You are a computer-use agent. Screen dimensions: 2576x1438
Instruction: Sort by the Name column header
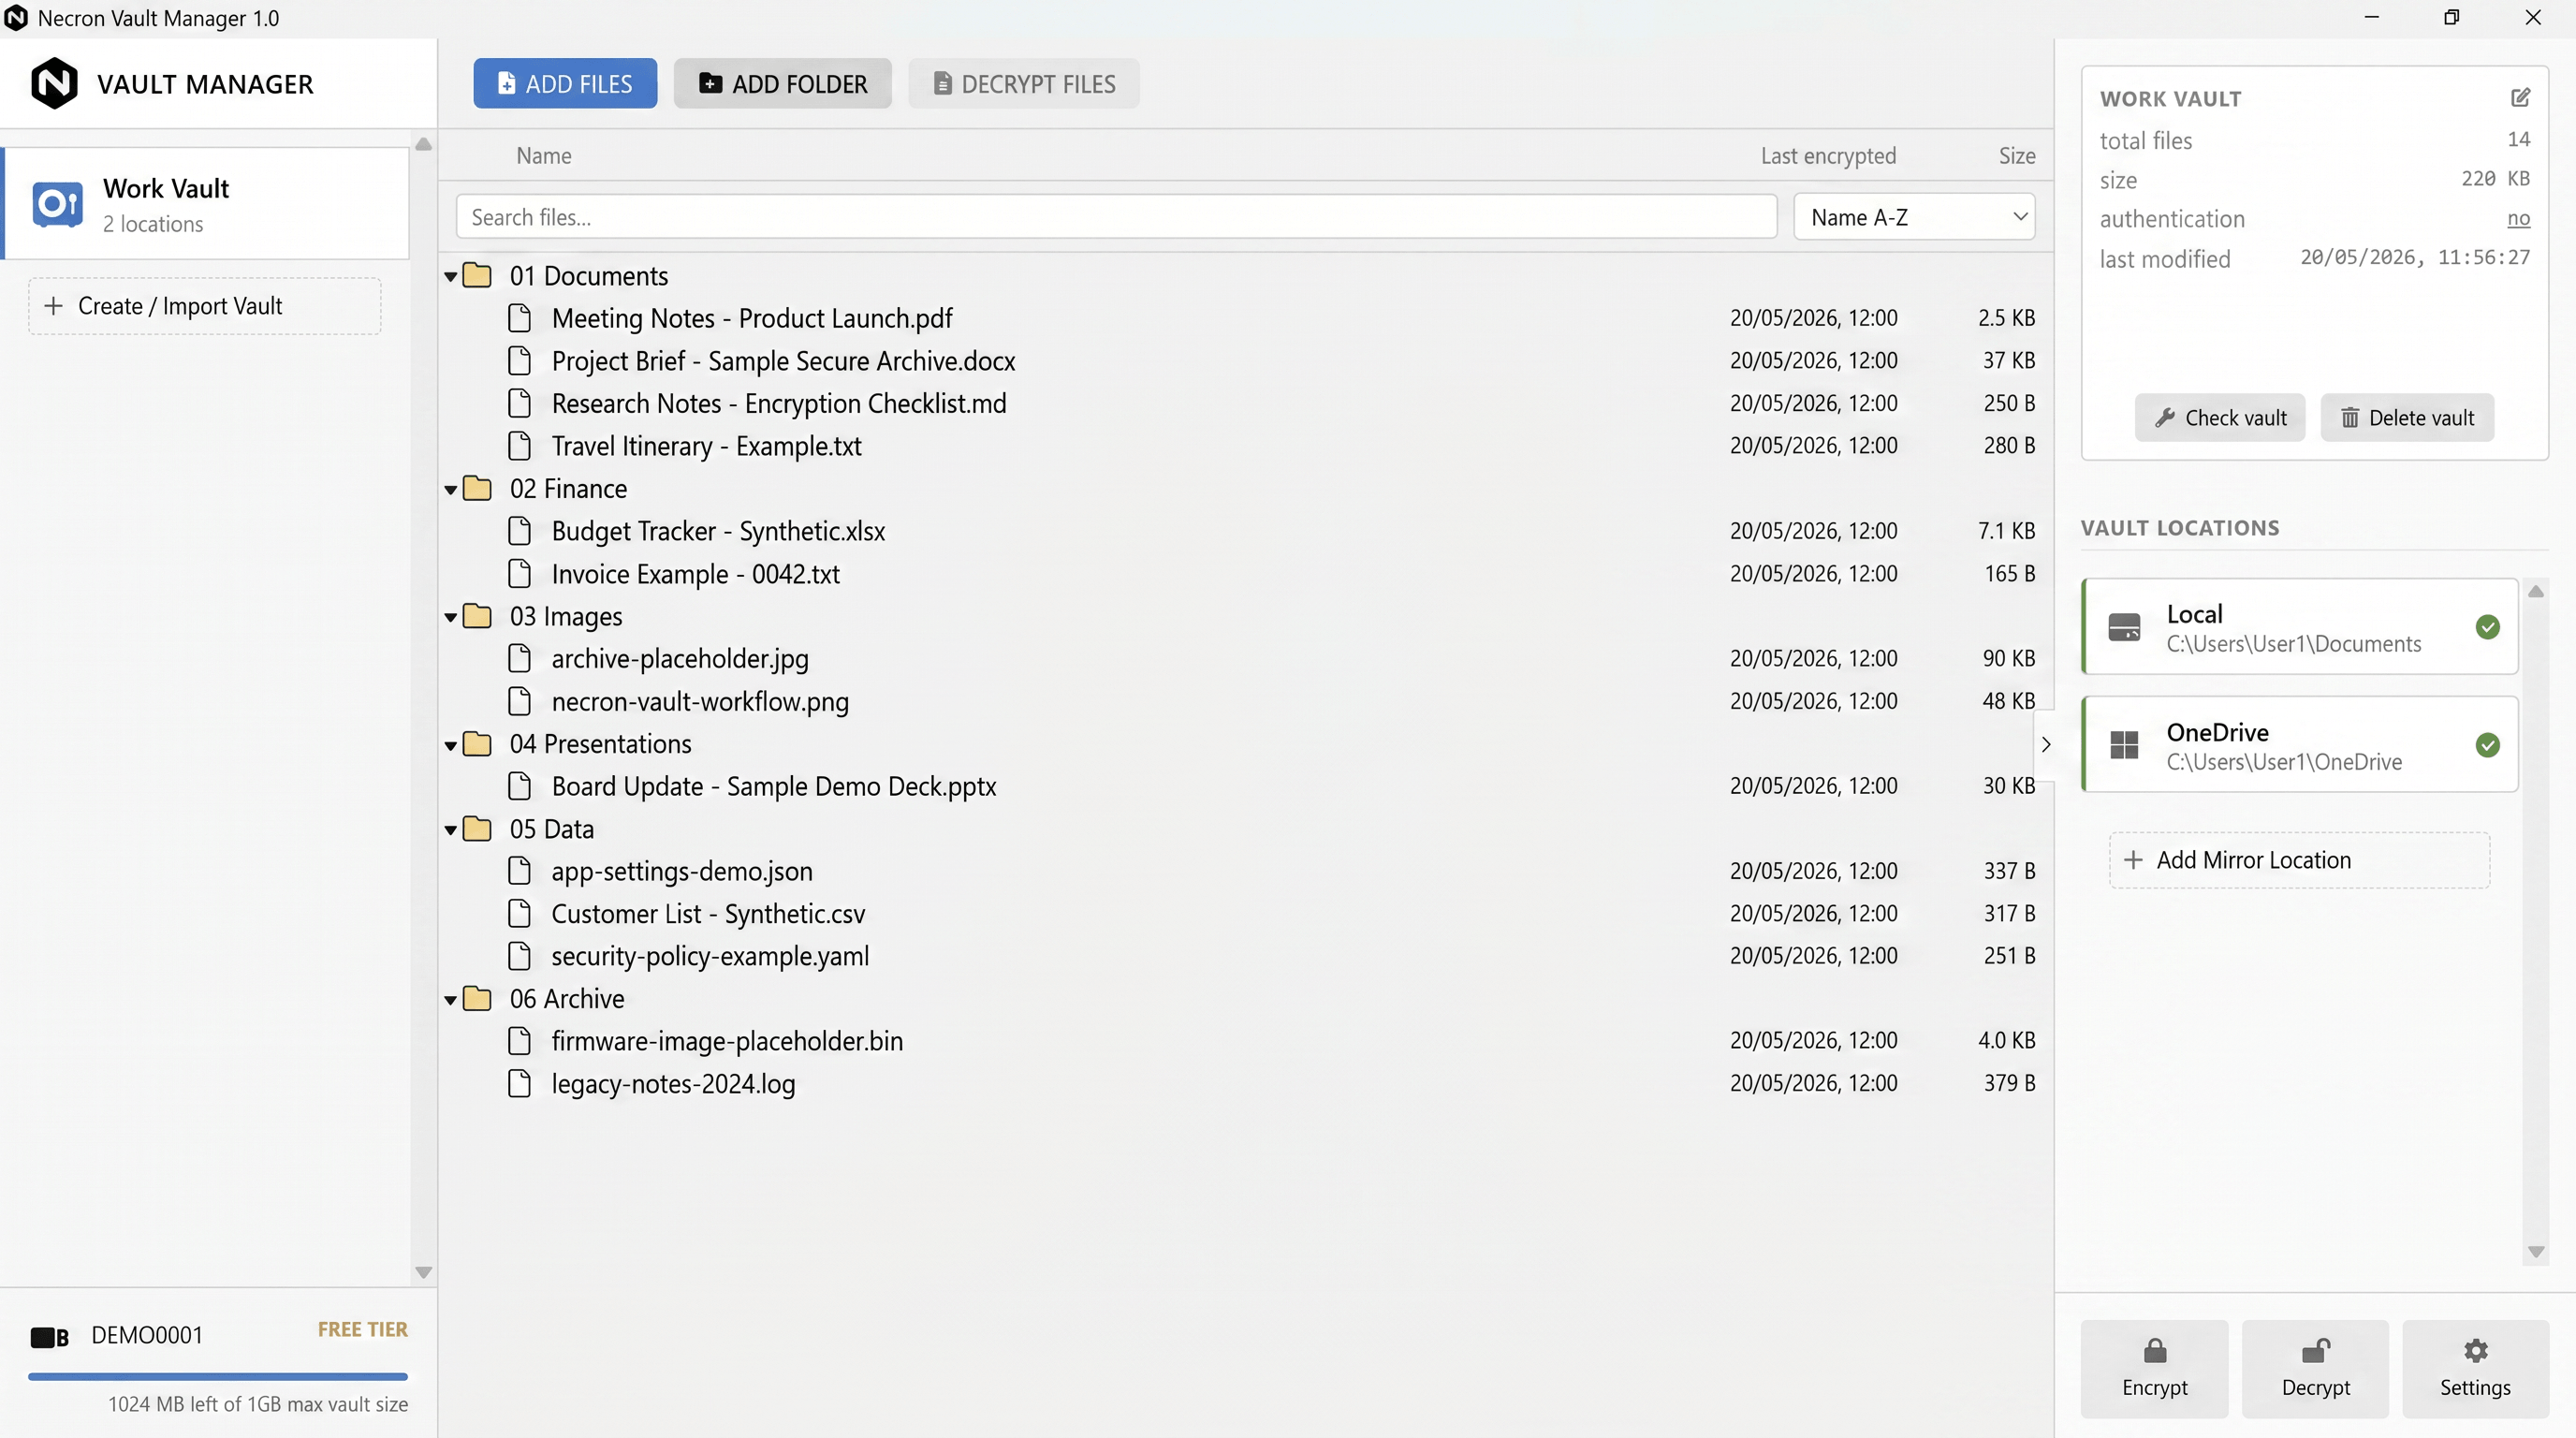tap(544, 156)
